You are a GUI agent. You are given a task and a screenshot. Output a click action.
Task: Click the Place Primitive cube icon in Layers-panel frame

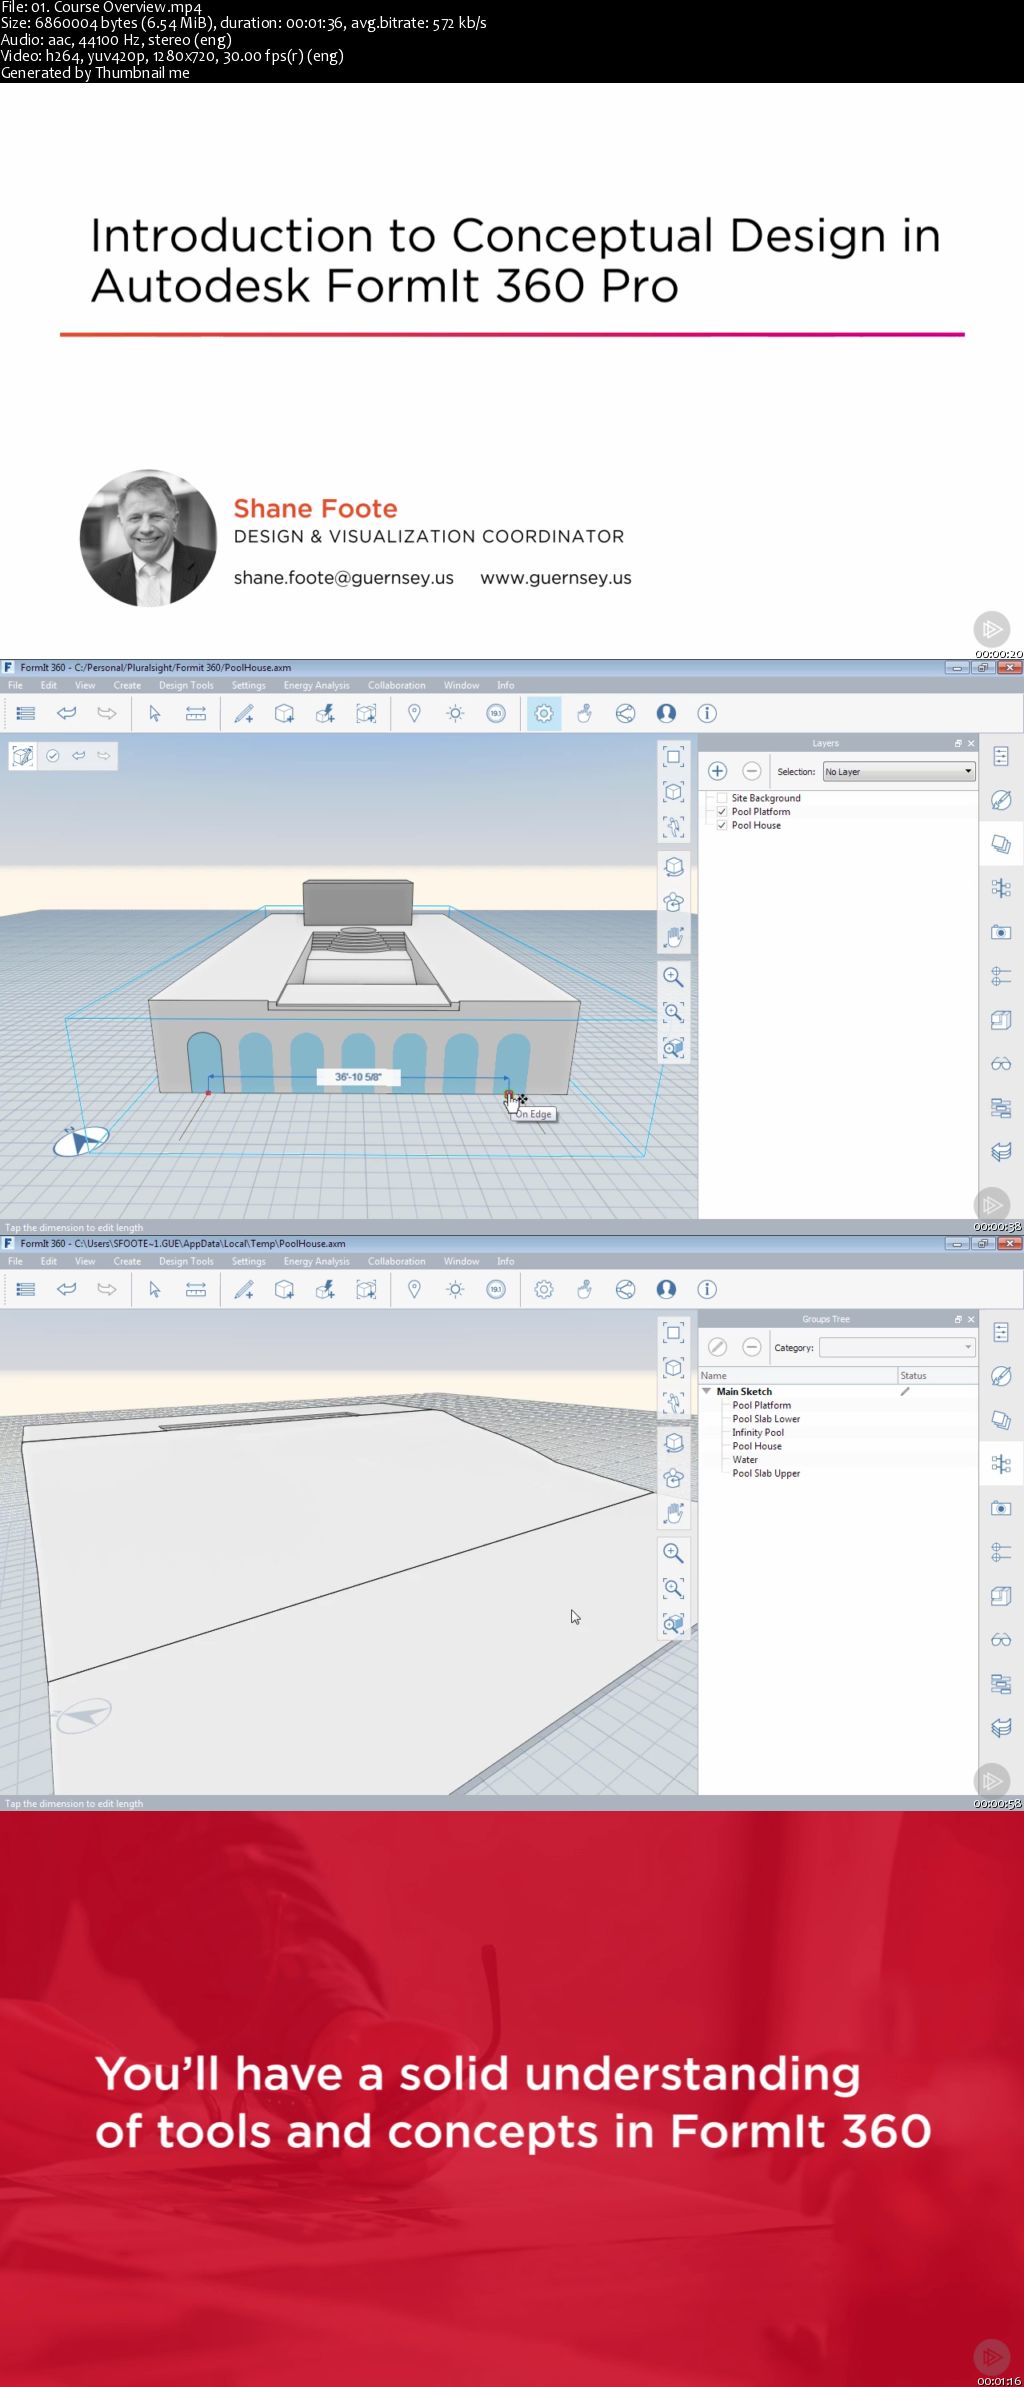[x=284, y=713]
